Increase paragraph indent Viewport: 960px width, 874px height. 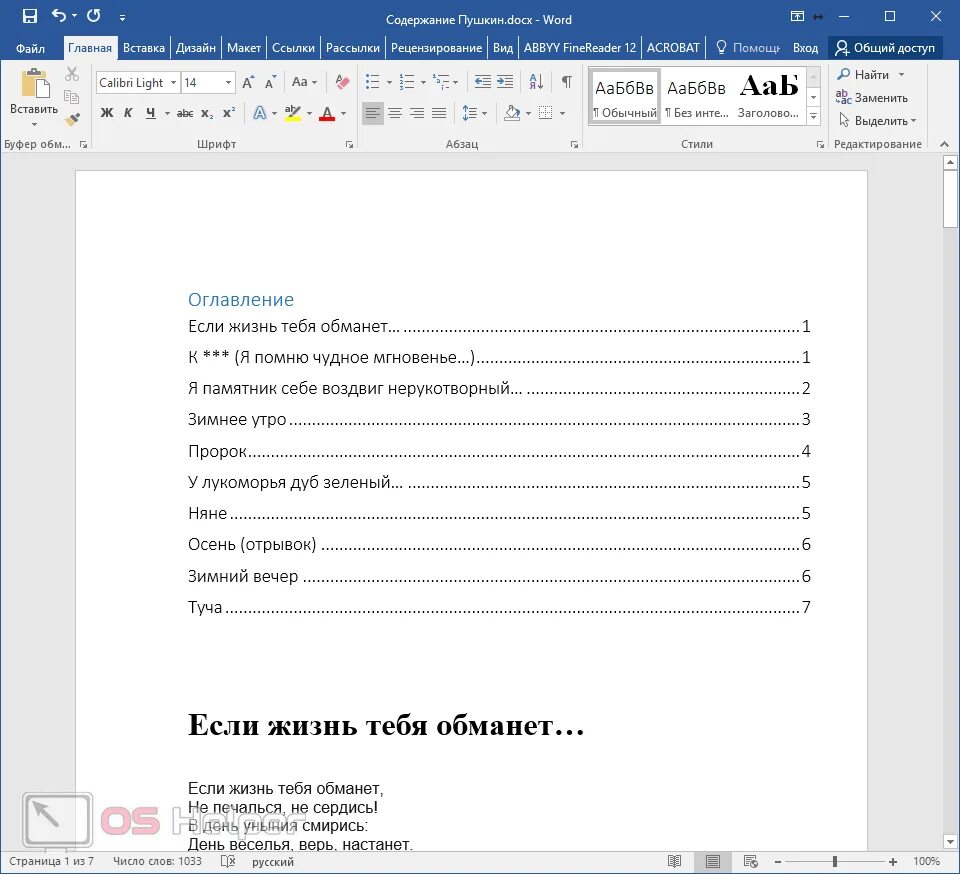(x=505, y=81)
